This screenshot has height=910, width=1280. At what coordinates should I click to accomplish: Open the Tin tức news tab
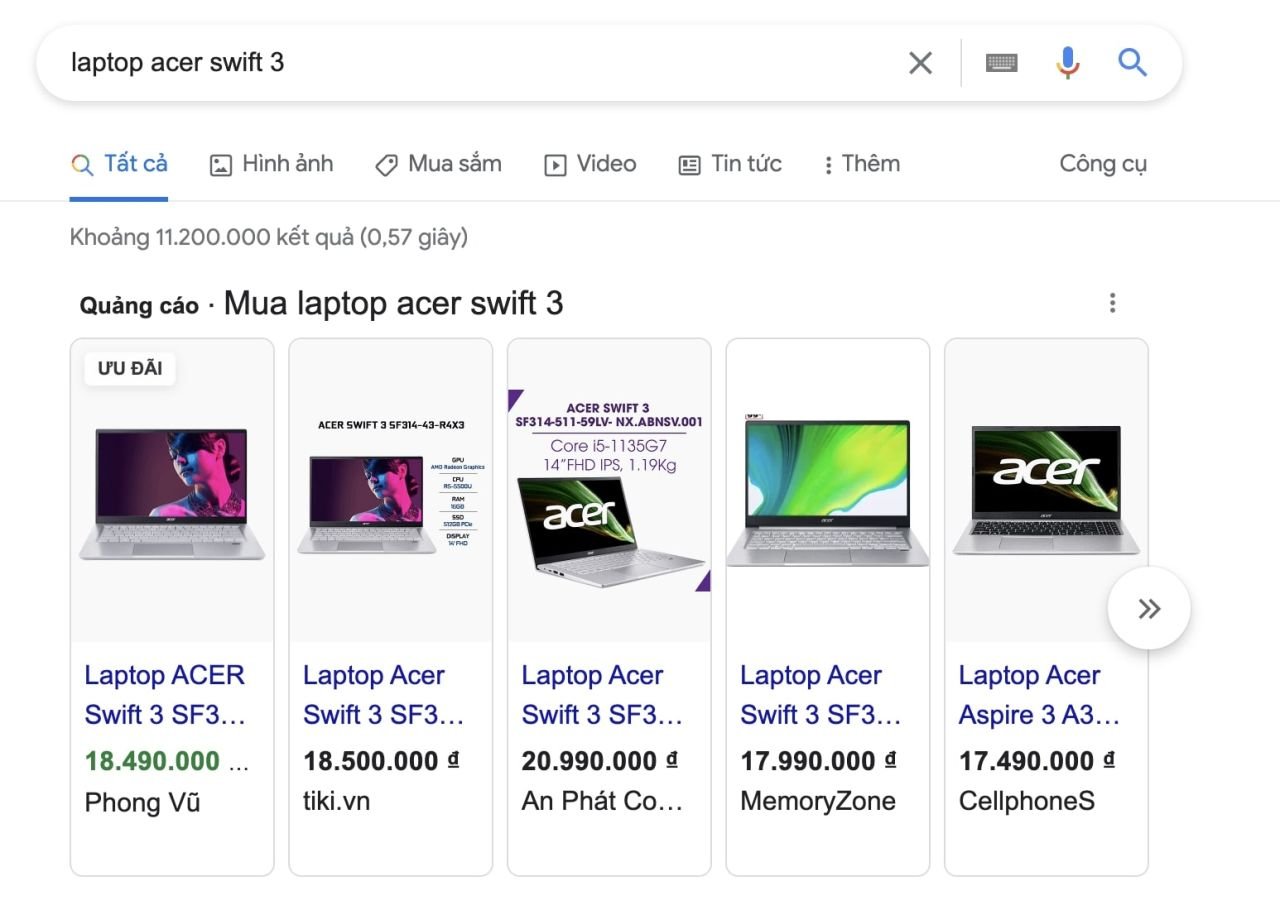(x=730, y=164)
